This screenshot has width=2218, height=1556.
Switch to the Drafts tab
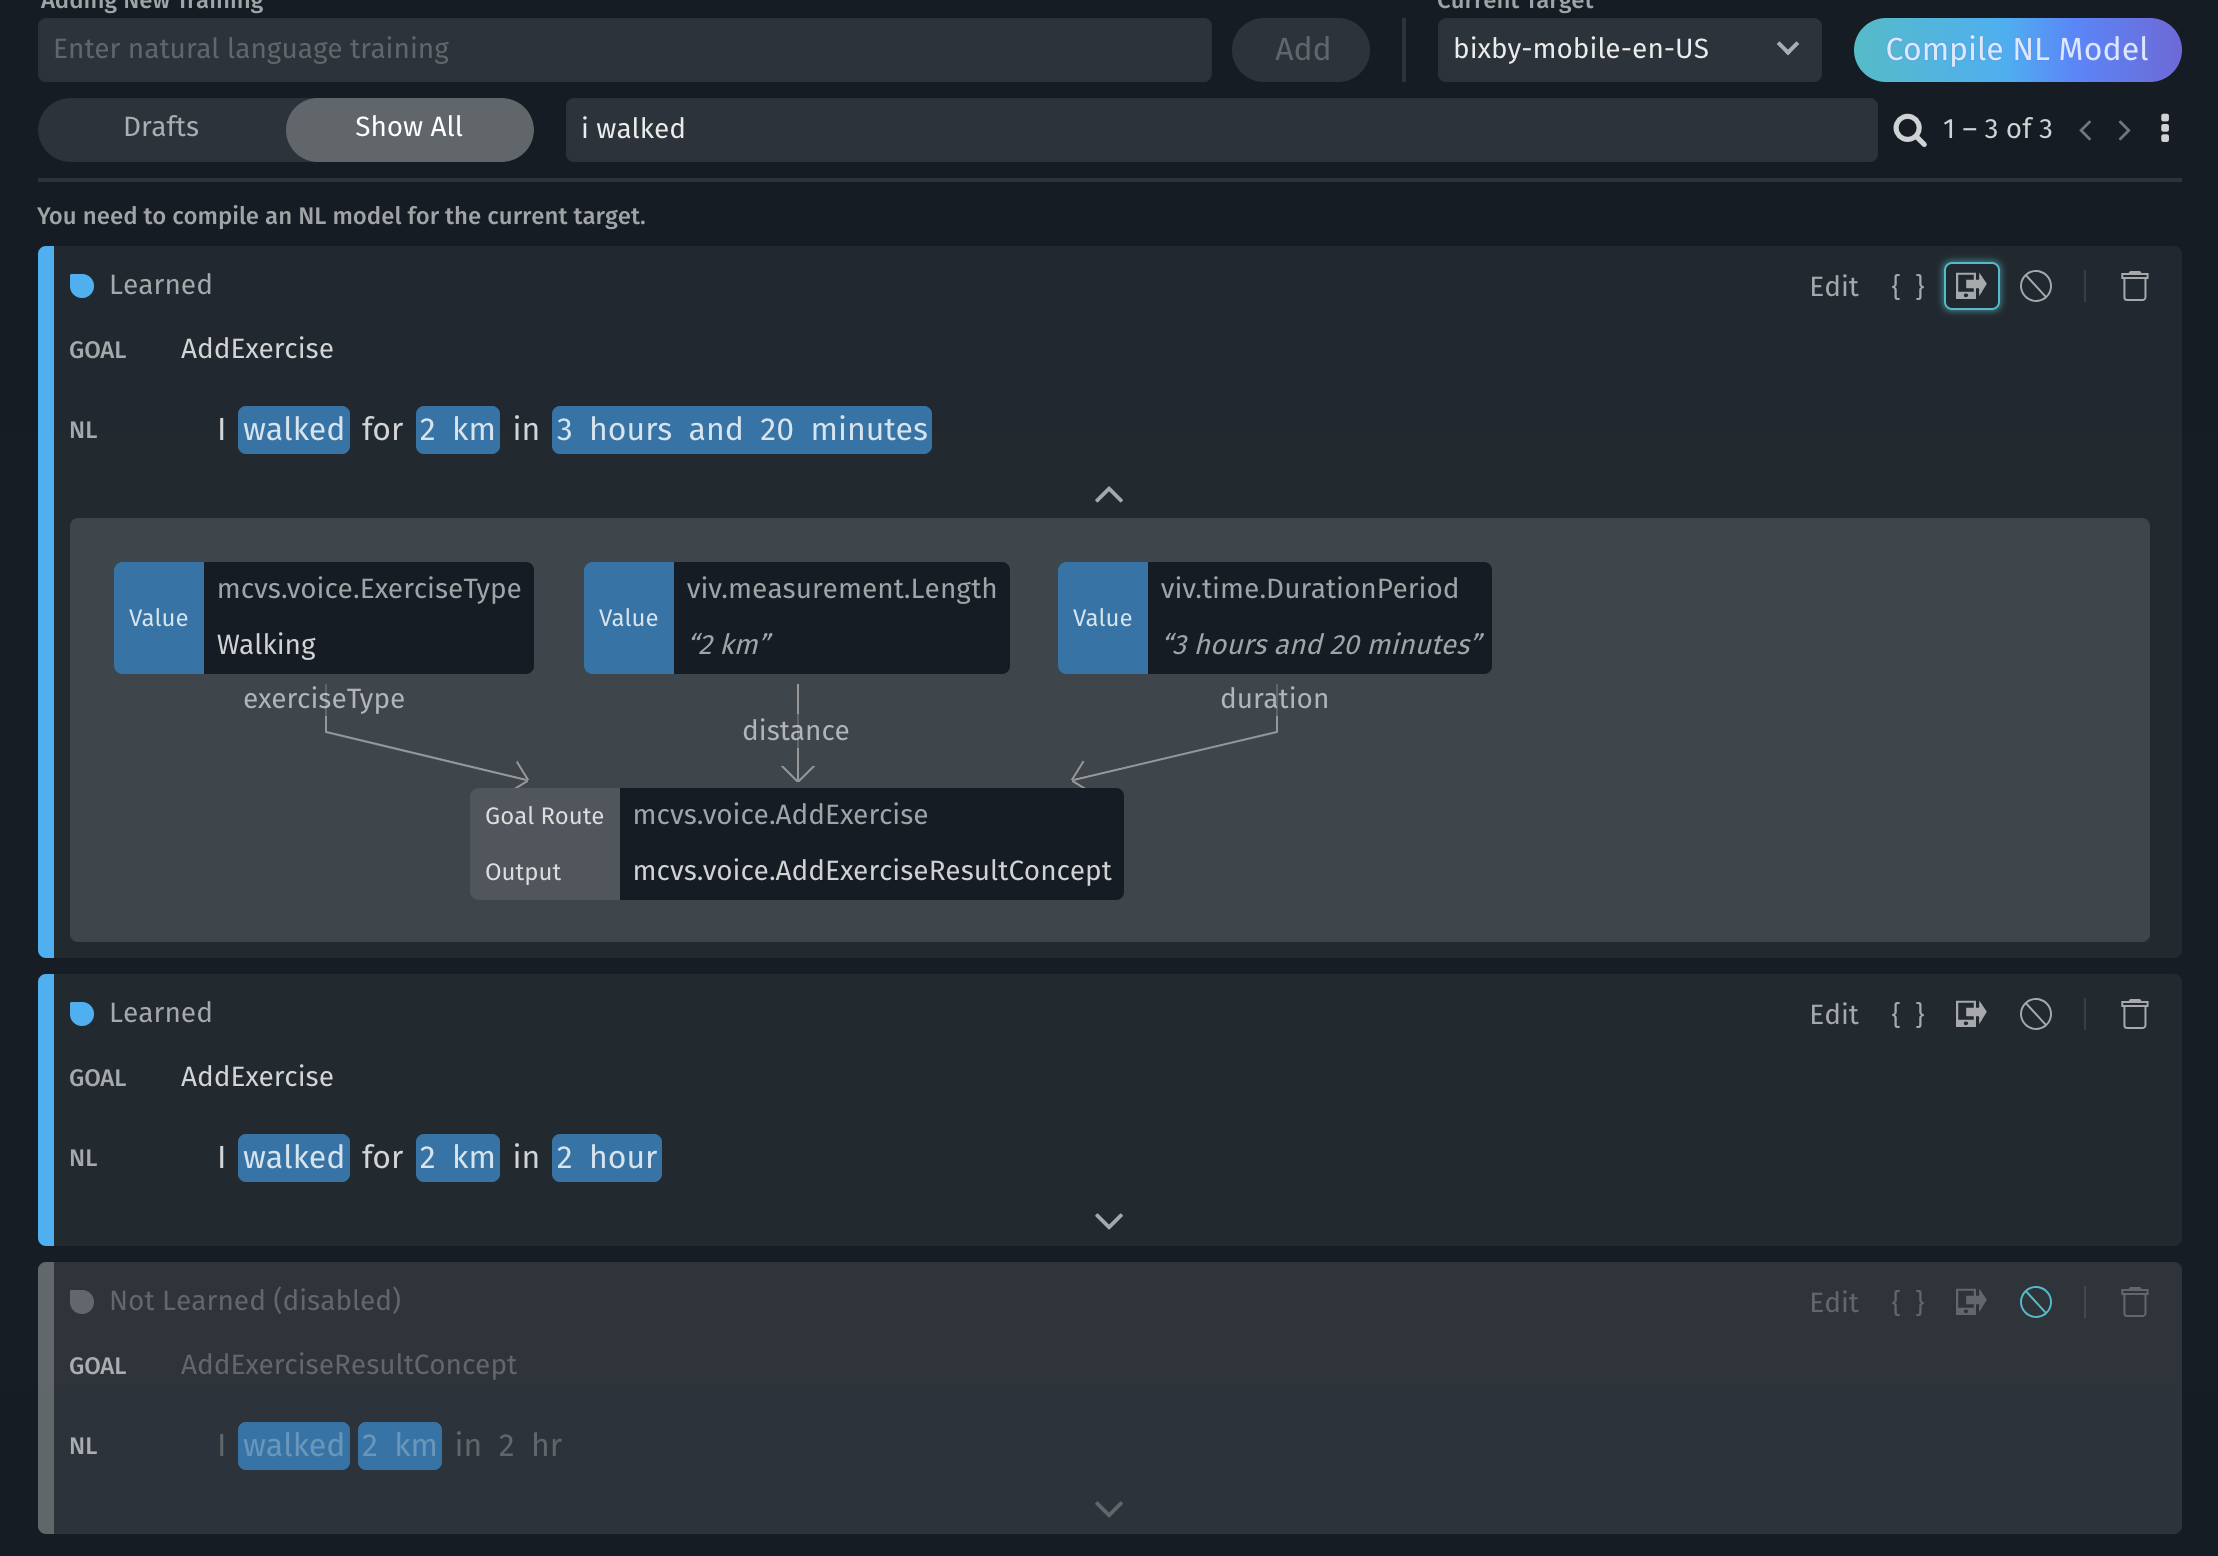[161, 128]
